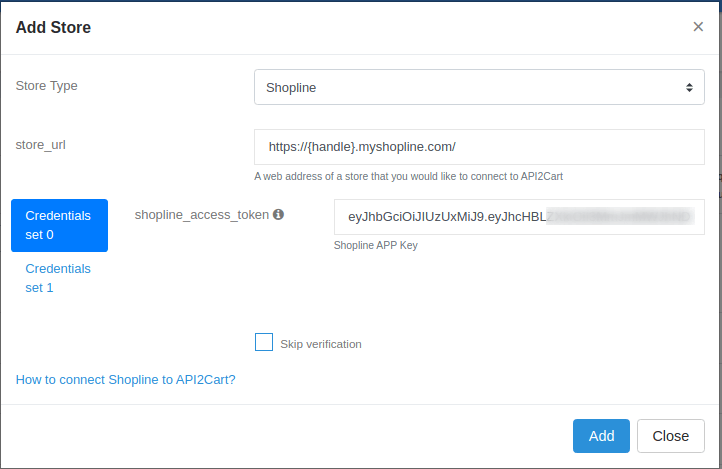Switch to Credentials set 0 tab
This screenshot has width=722, height=469.
(59, 225)
